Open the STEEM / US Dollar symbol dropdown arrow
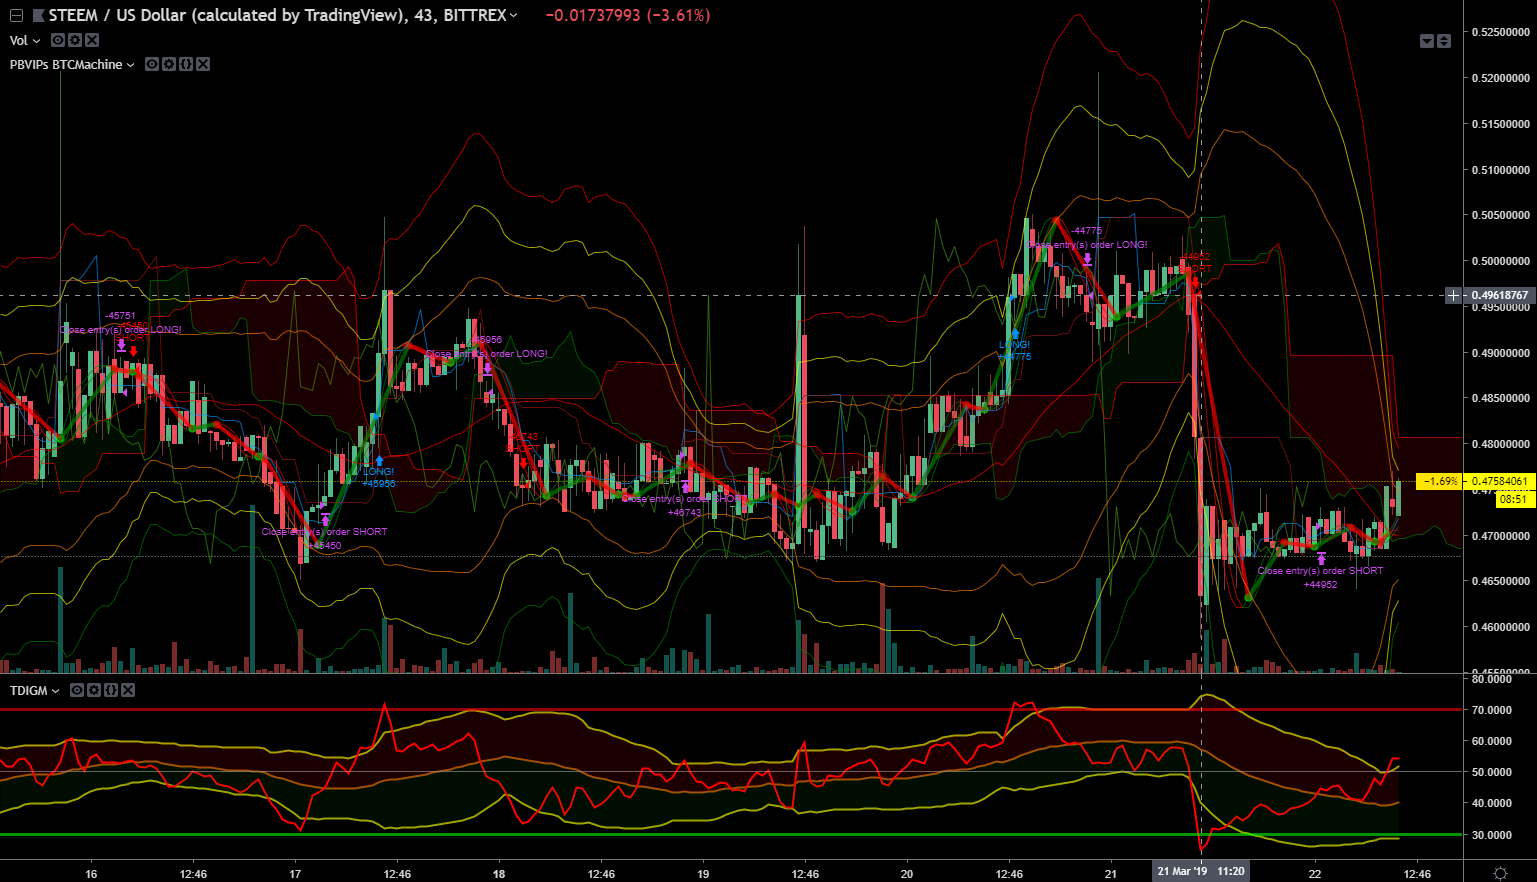 point(514,16)
